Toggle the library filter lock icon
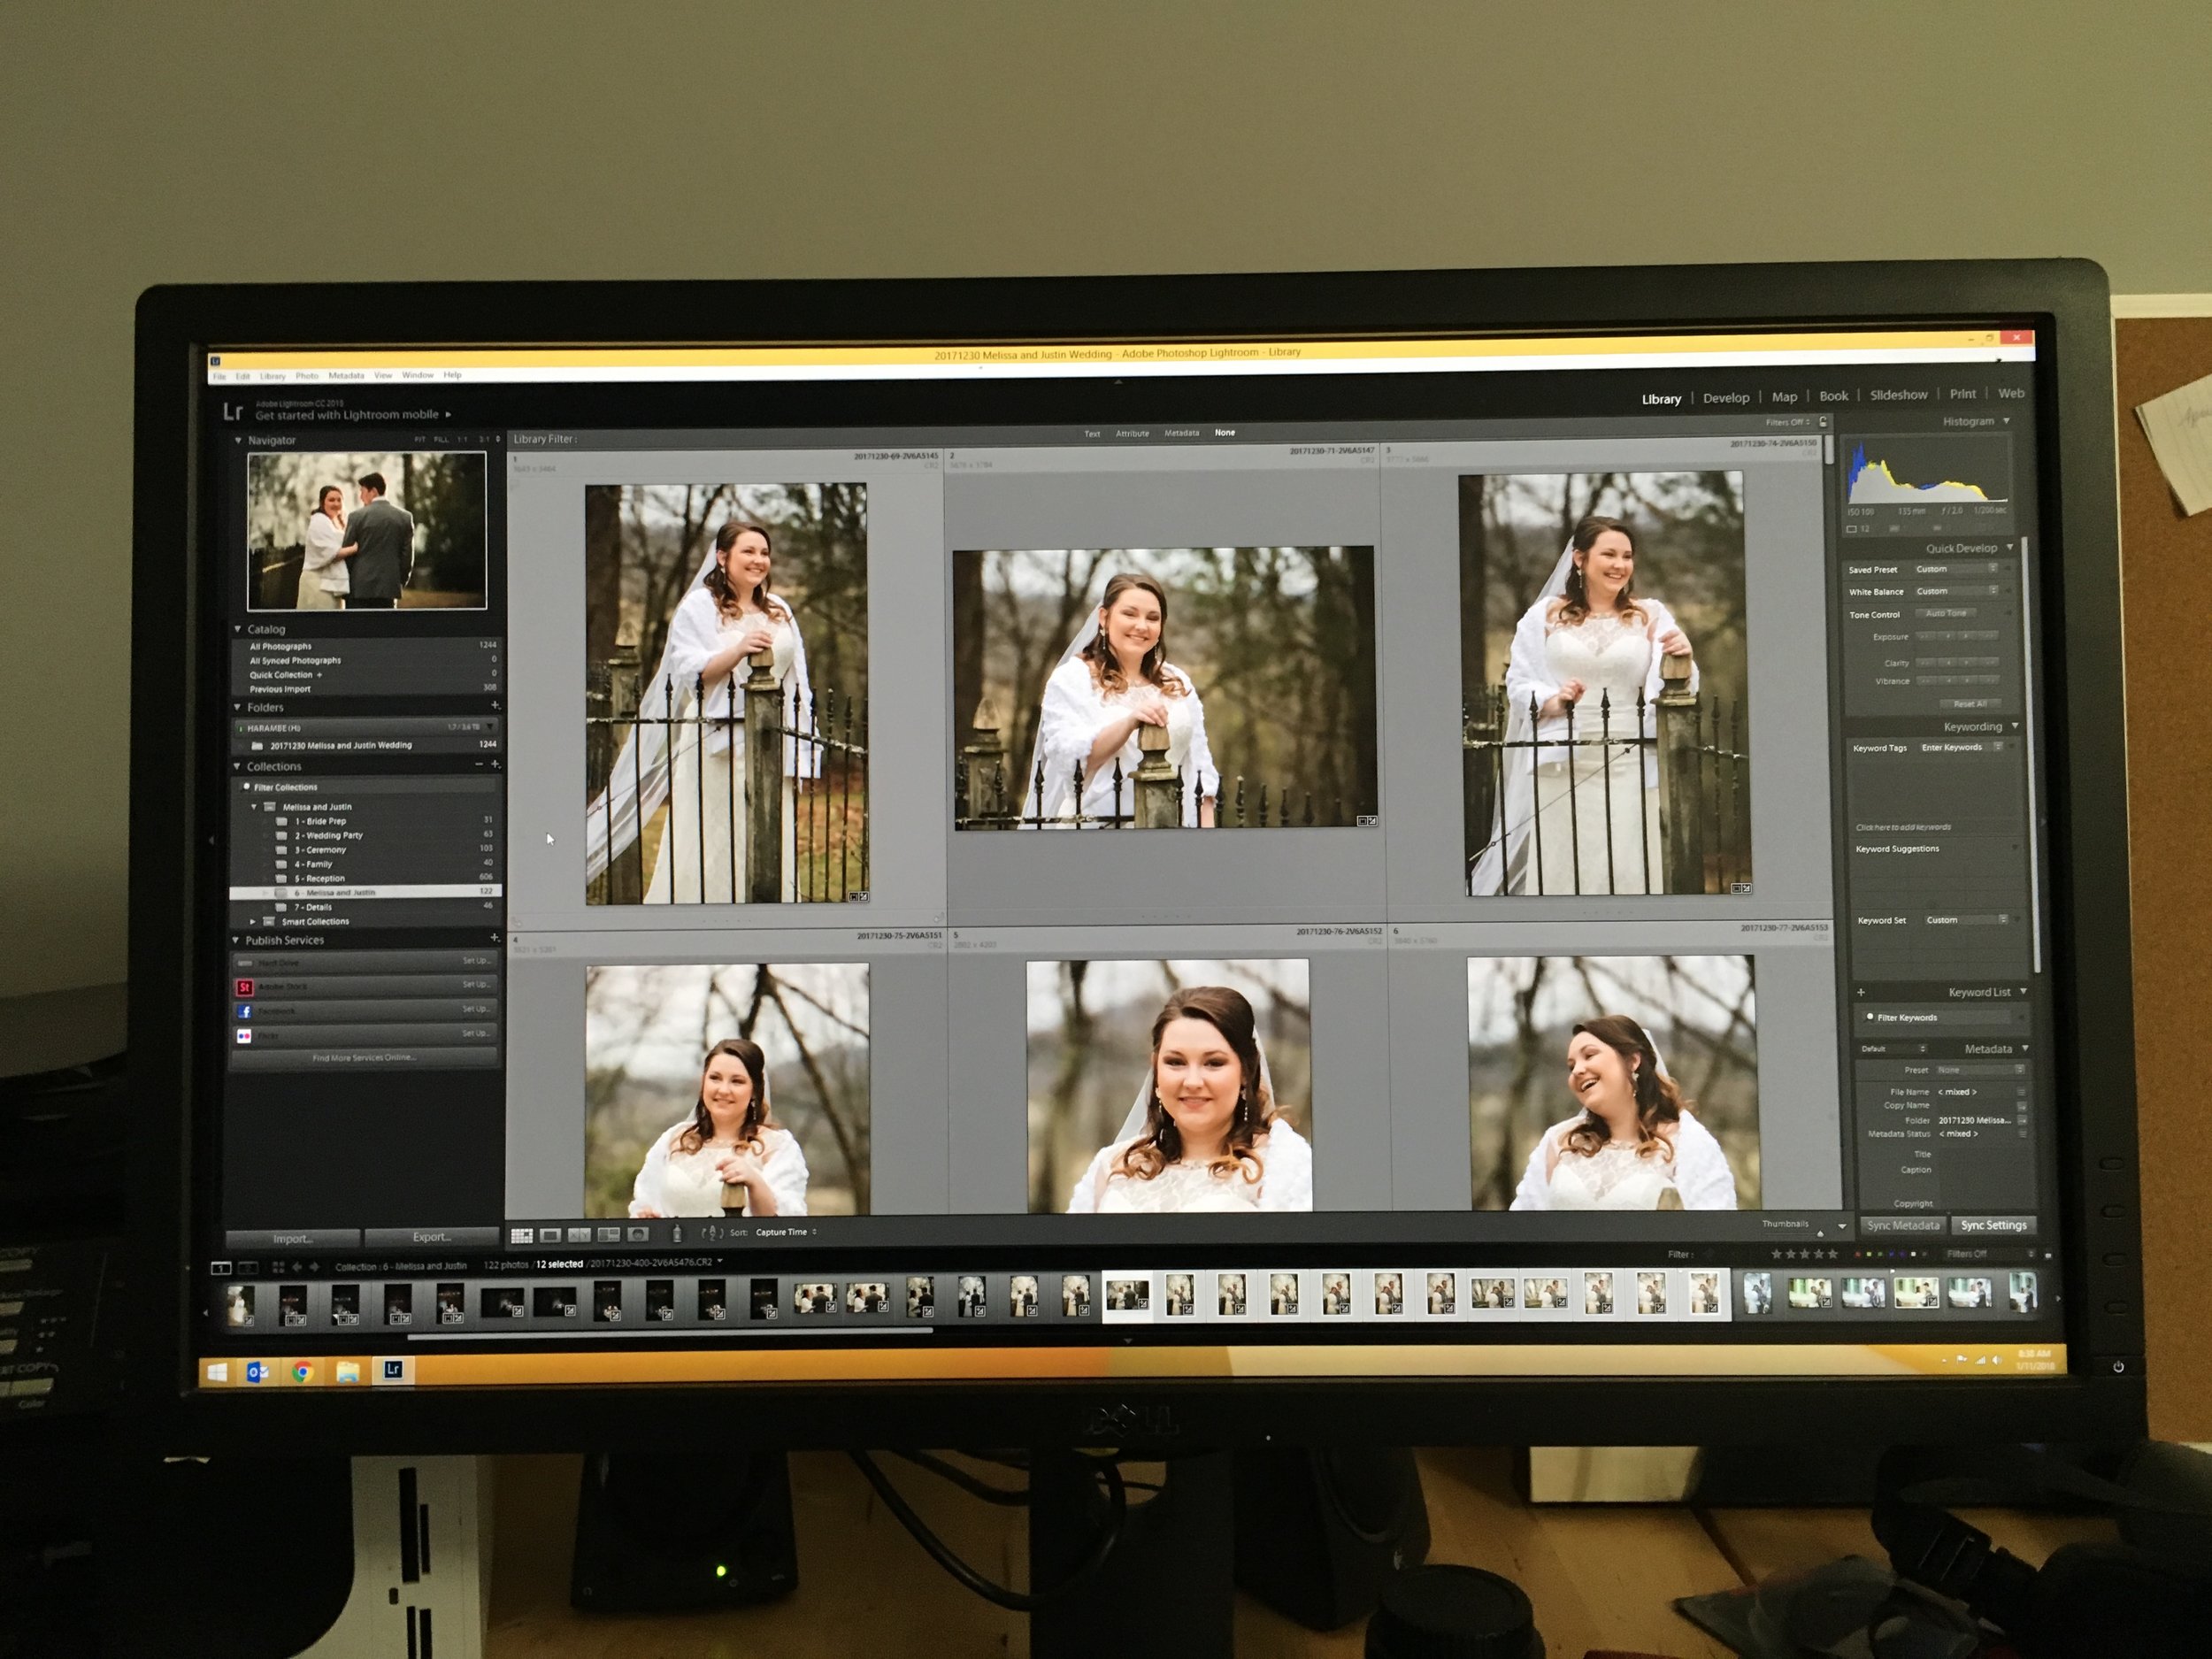 (x=1823, y=422)
